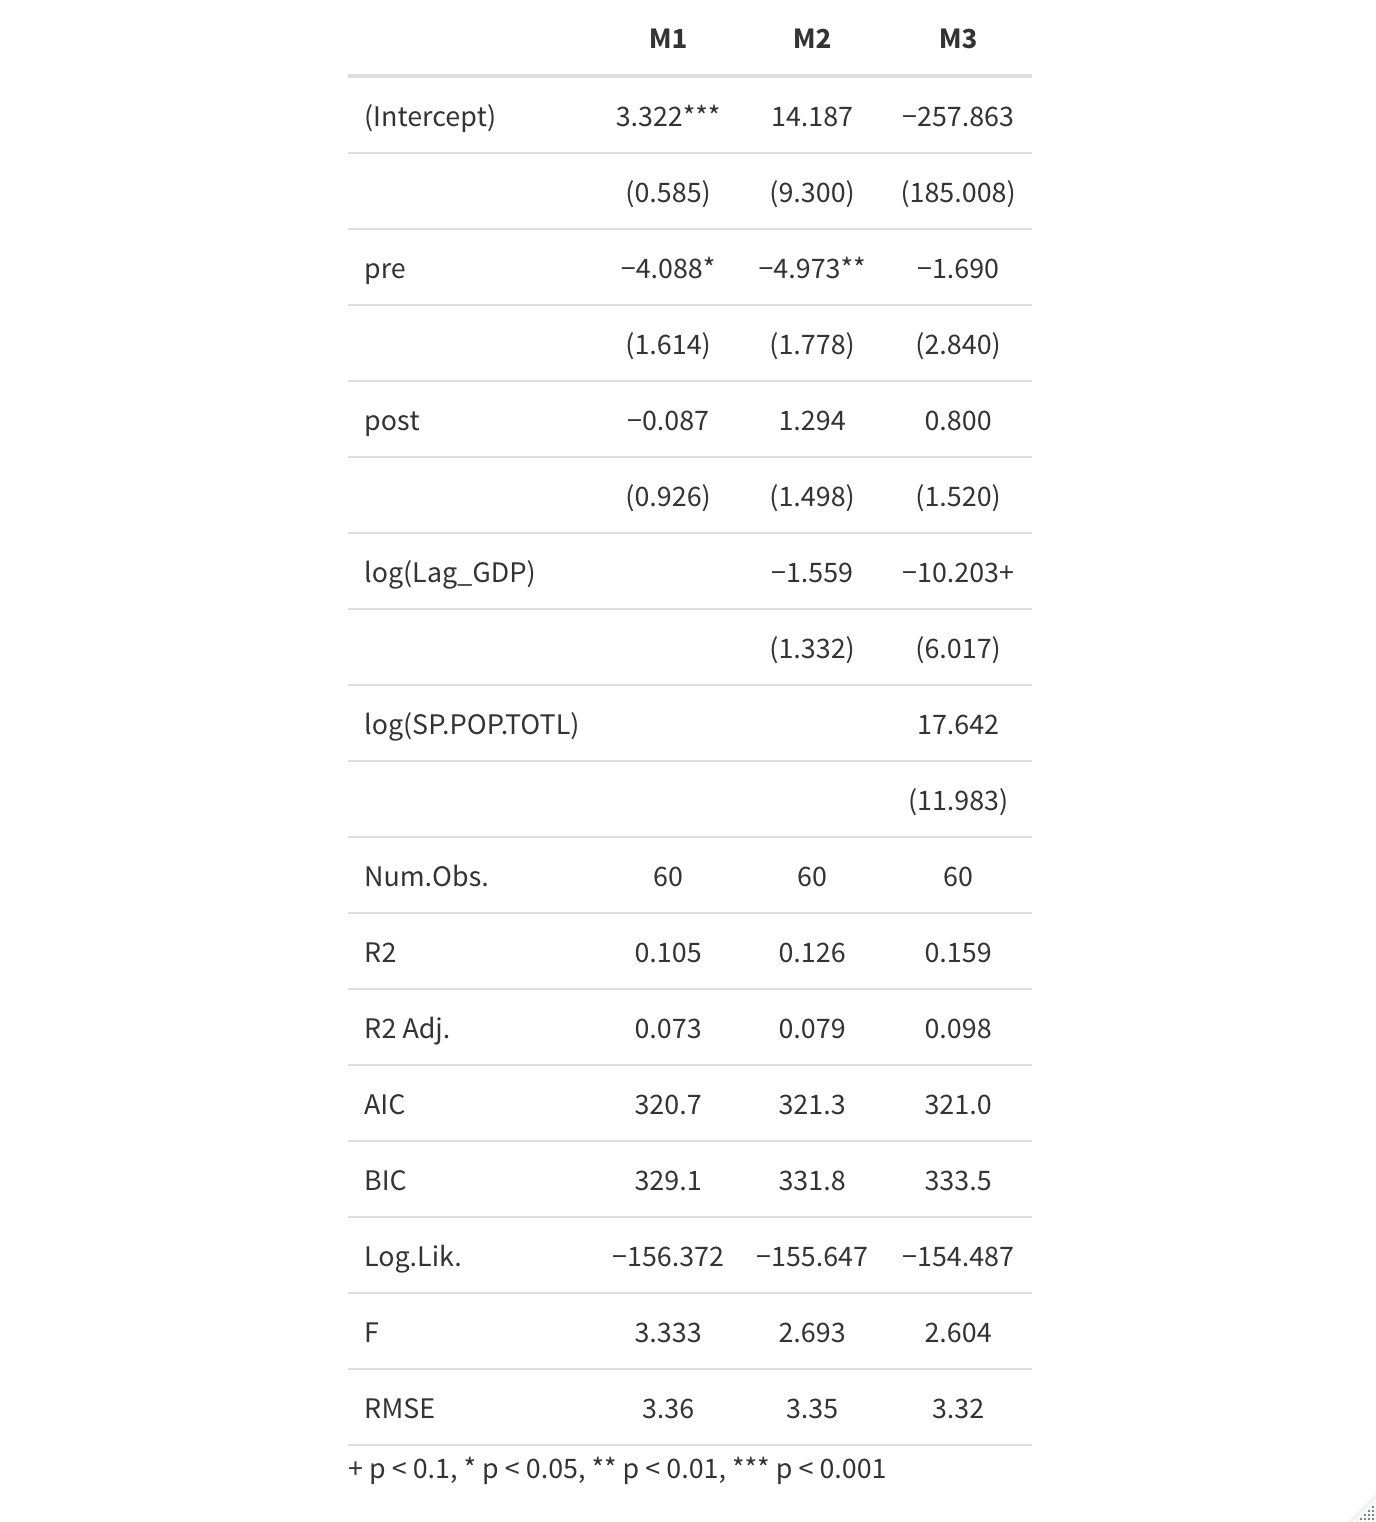
Task: Select the log(Lag_GDP) row label
Action: click(449, 573)
